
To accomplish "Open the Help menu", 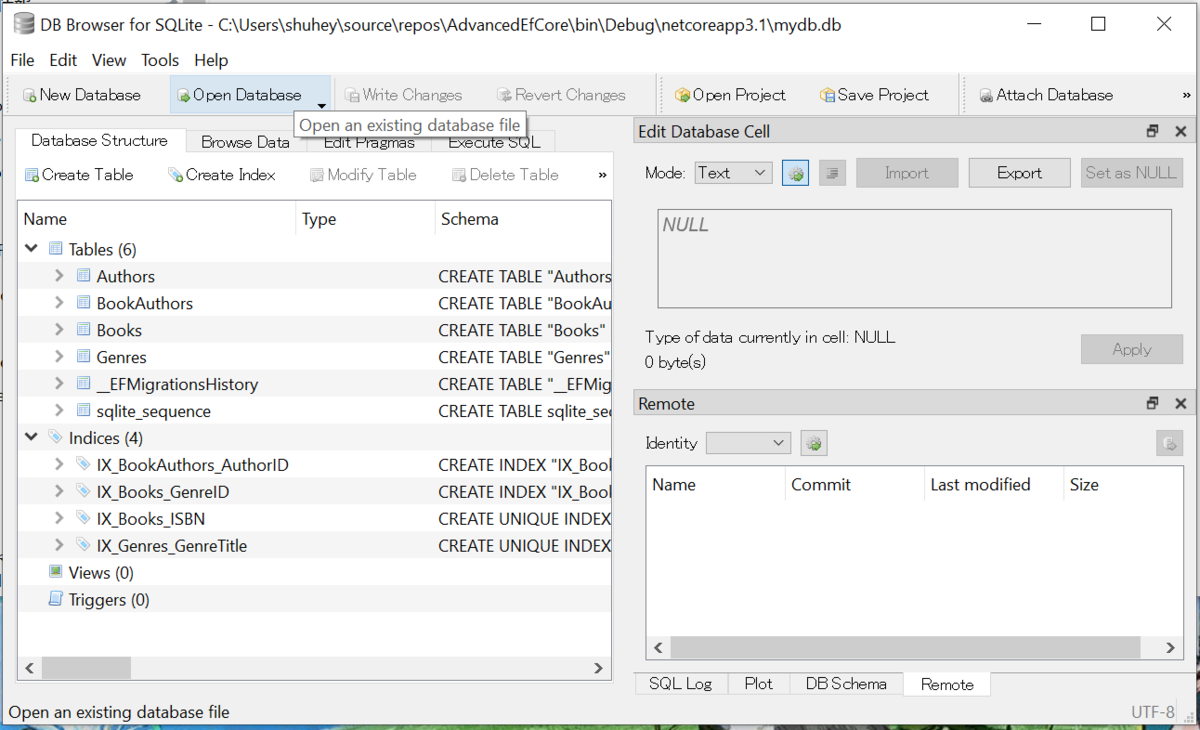I will [211, 60].
